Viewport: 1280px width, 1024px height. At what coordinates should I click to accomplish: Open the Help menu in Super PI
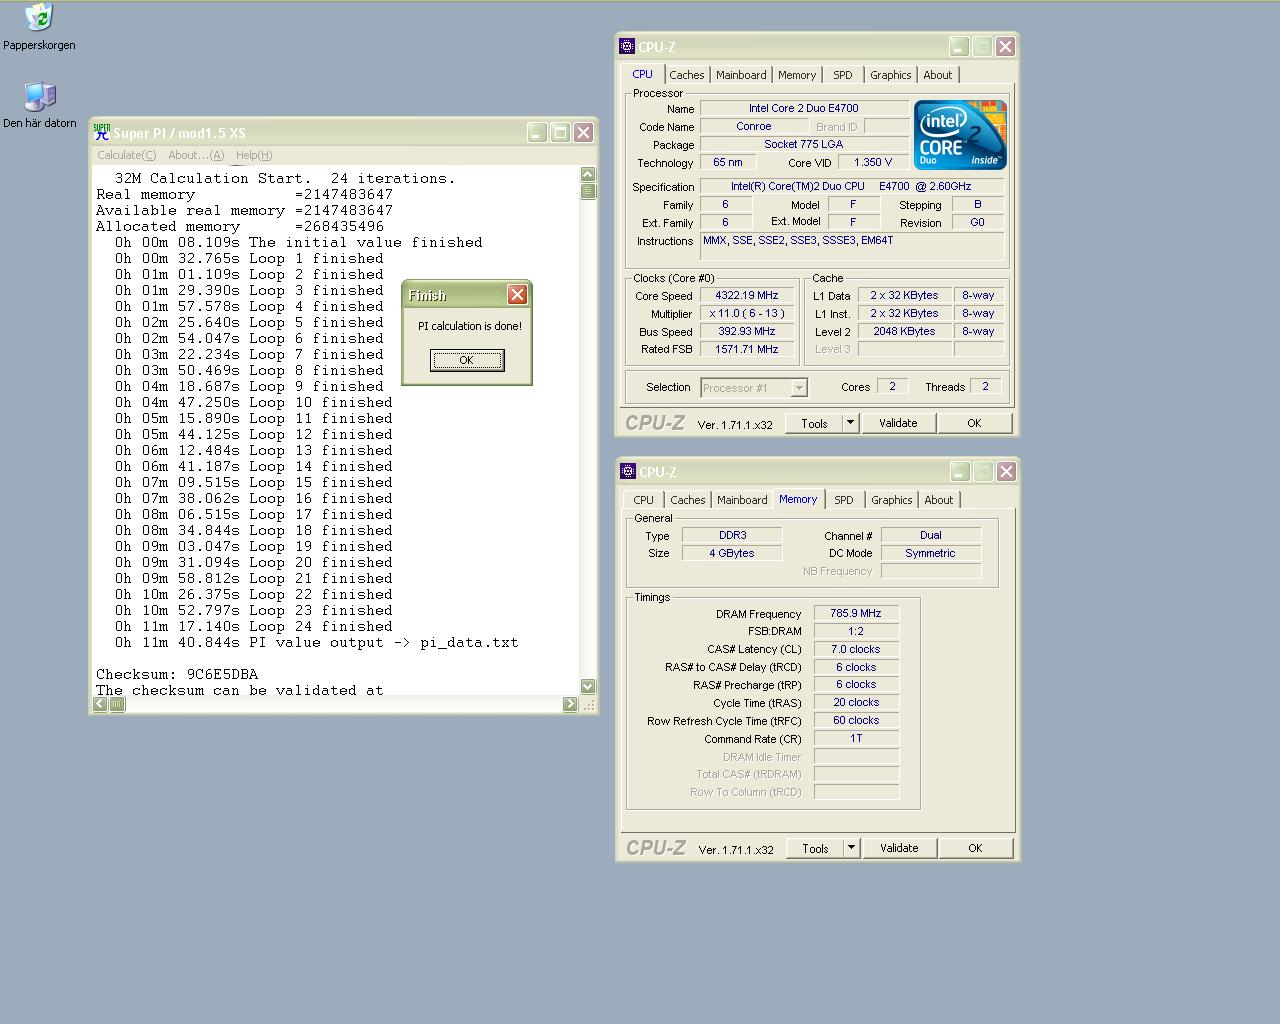click(x=254, y=155)
